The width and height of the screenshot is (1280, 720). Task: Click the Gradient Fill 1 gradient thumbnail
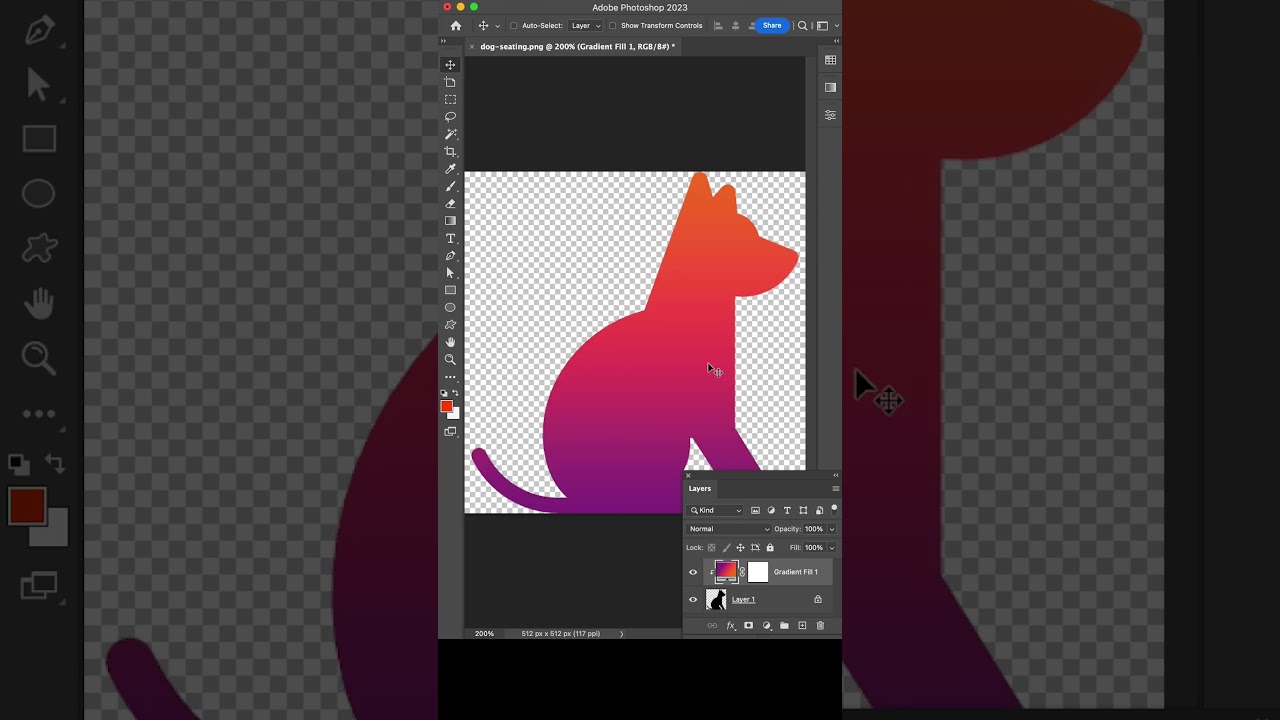pyautogui.click(x=726, y=571)
